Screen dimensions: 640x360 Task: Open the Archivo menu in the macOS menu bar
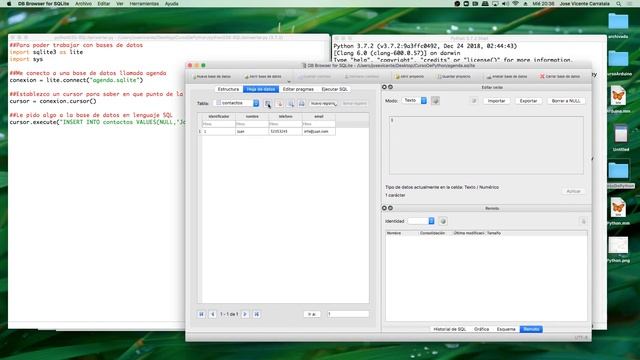(x=83, y=4)
